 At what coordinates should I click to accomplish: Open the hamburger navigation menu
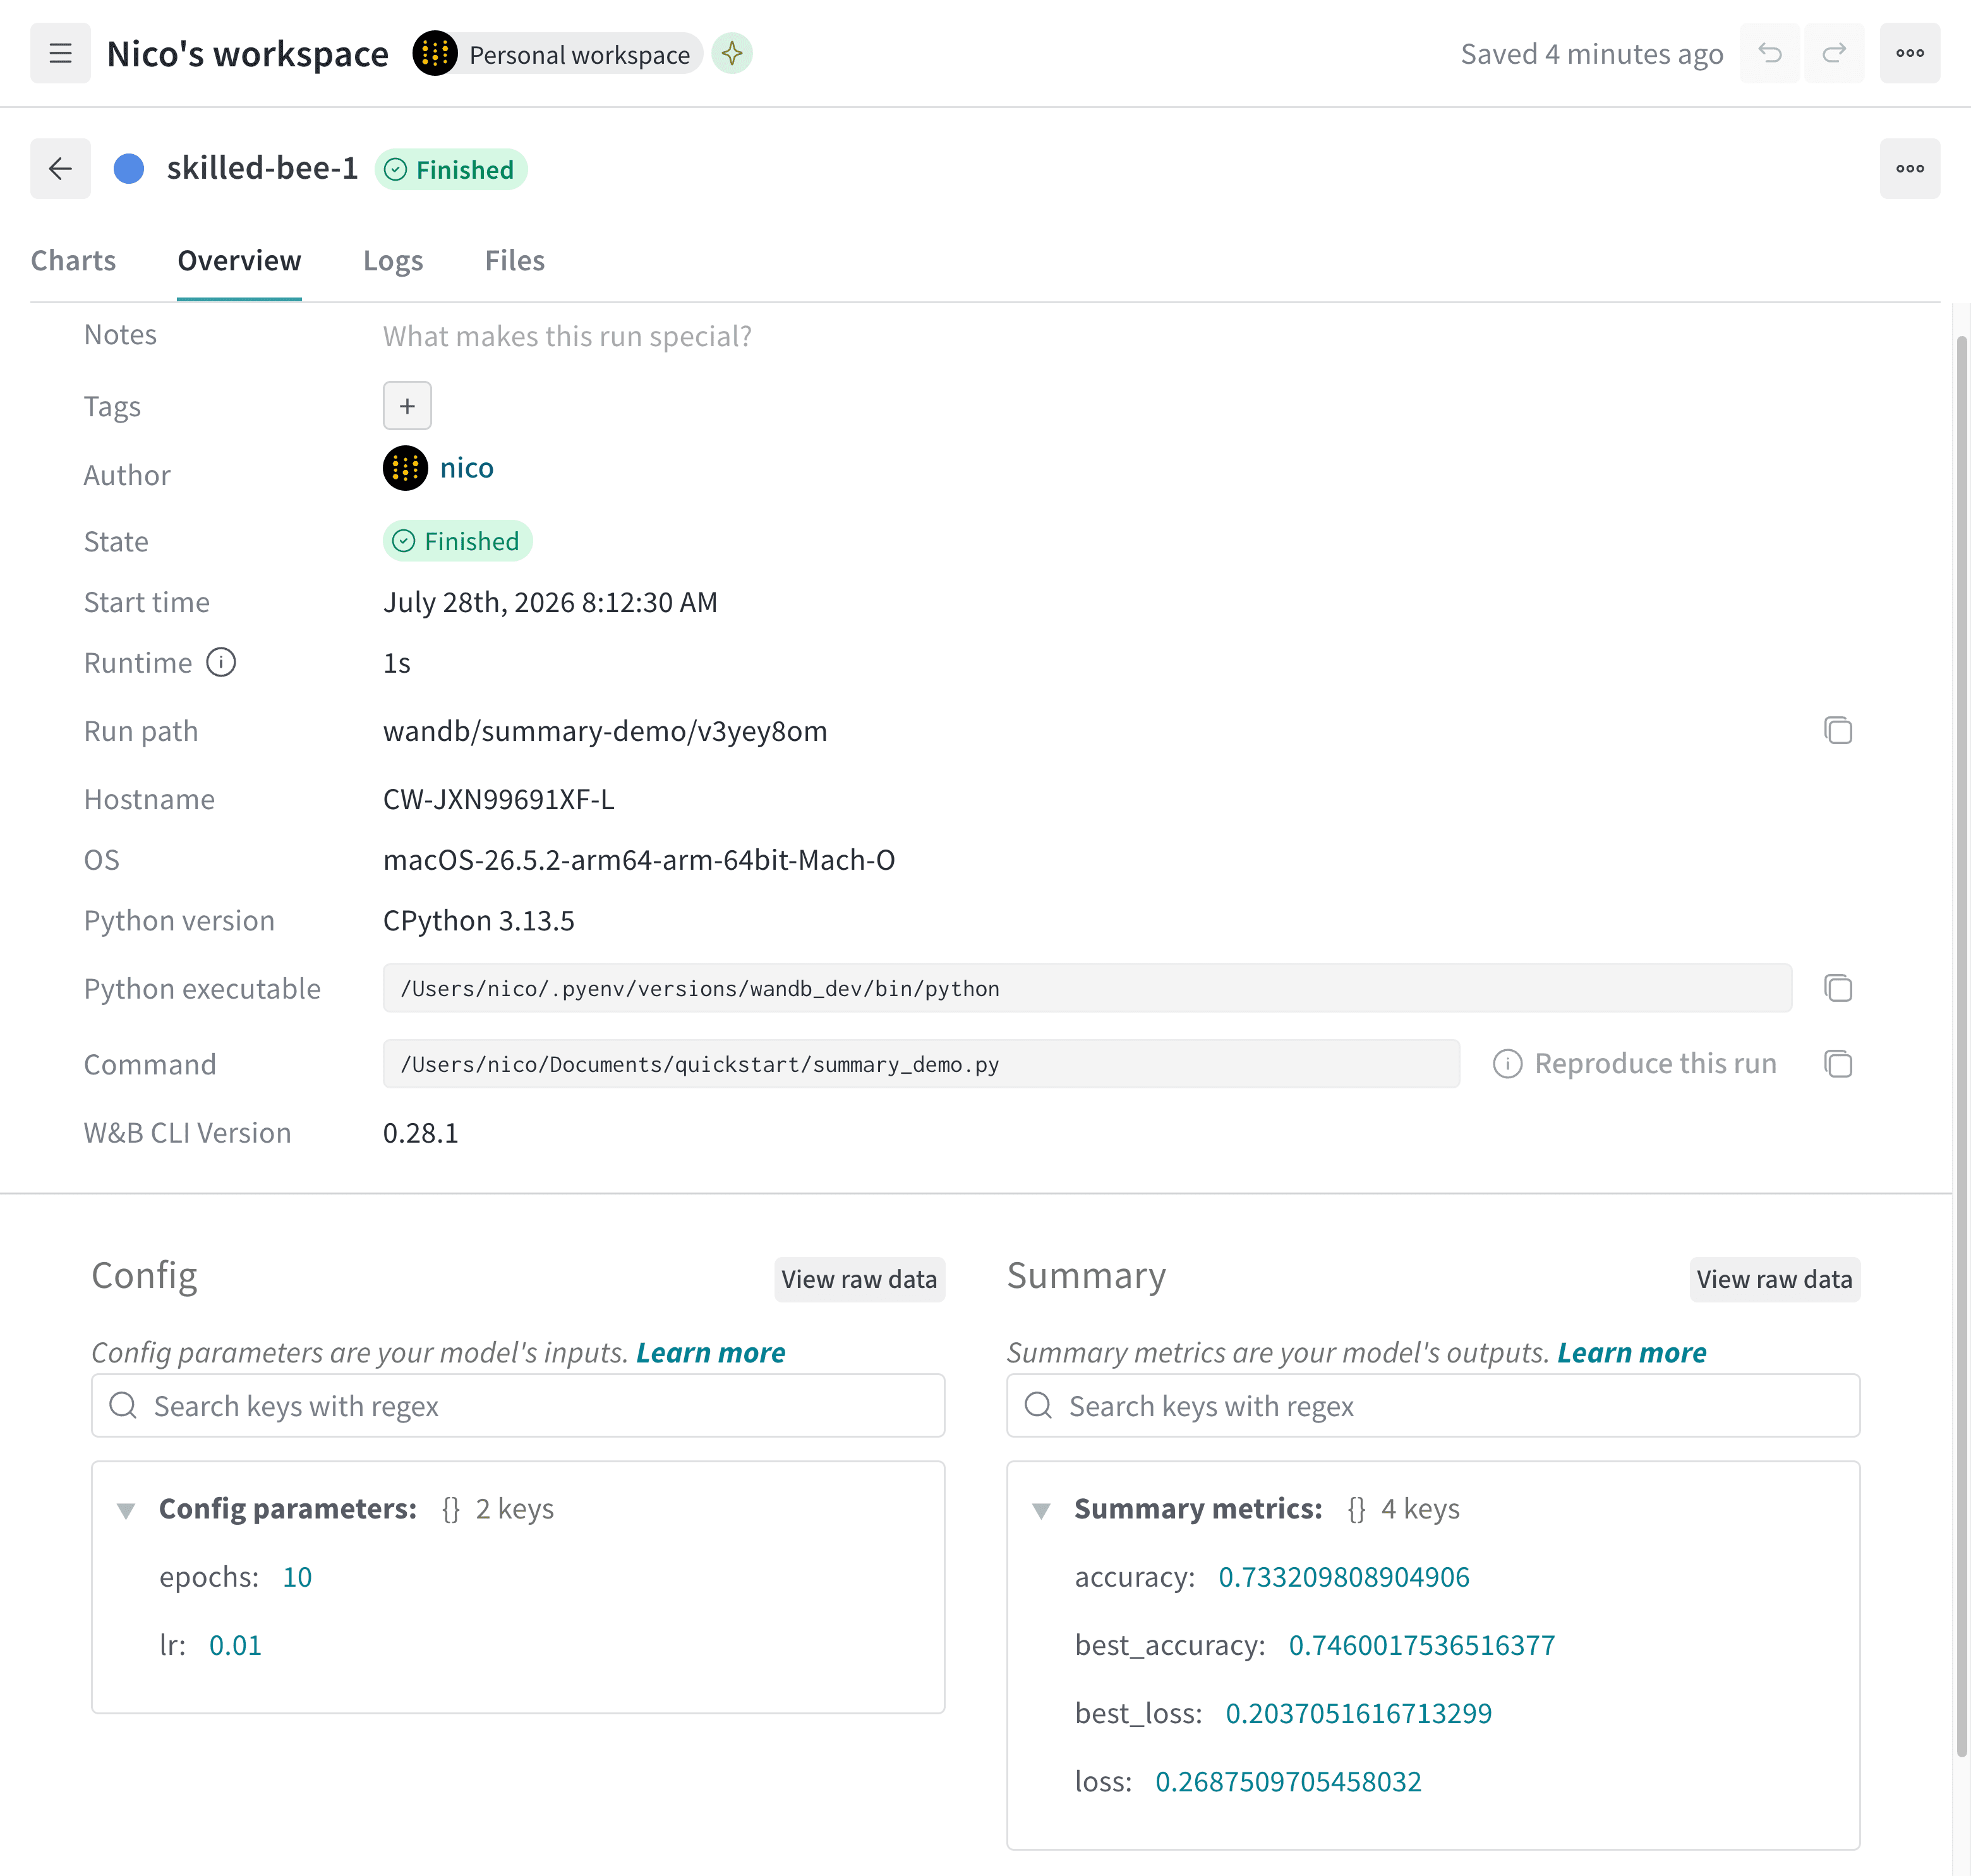60,53
